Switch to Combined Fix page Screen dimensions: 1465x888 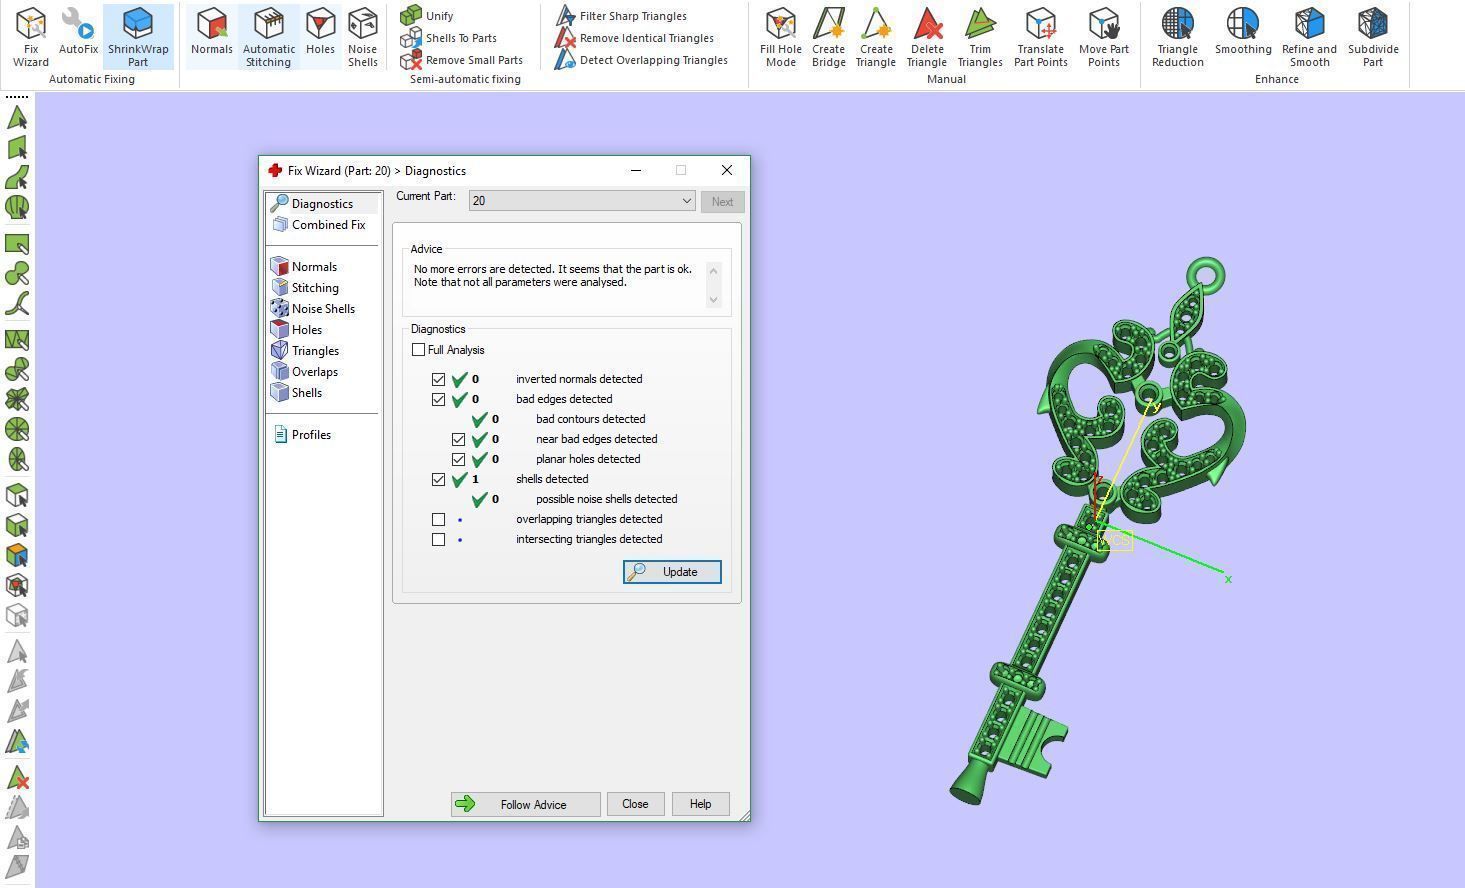(x=328, y=225)
